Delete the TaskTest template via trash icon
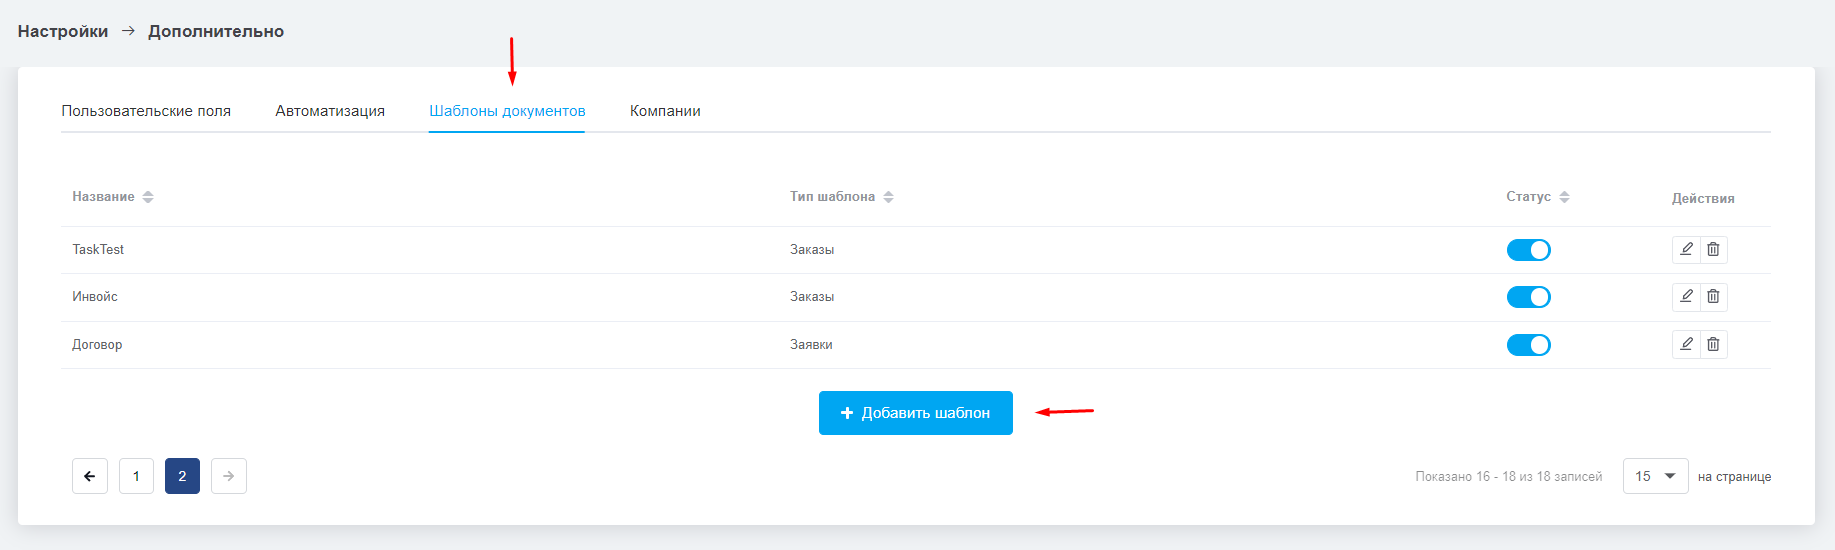1835x550 pixels. (x=1713, y=249)
